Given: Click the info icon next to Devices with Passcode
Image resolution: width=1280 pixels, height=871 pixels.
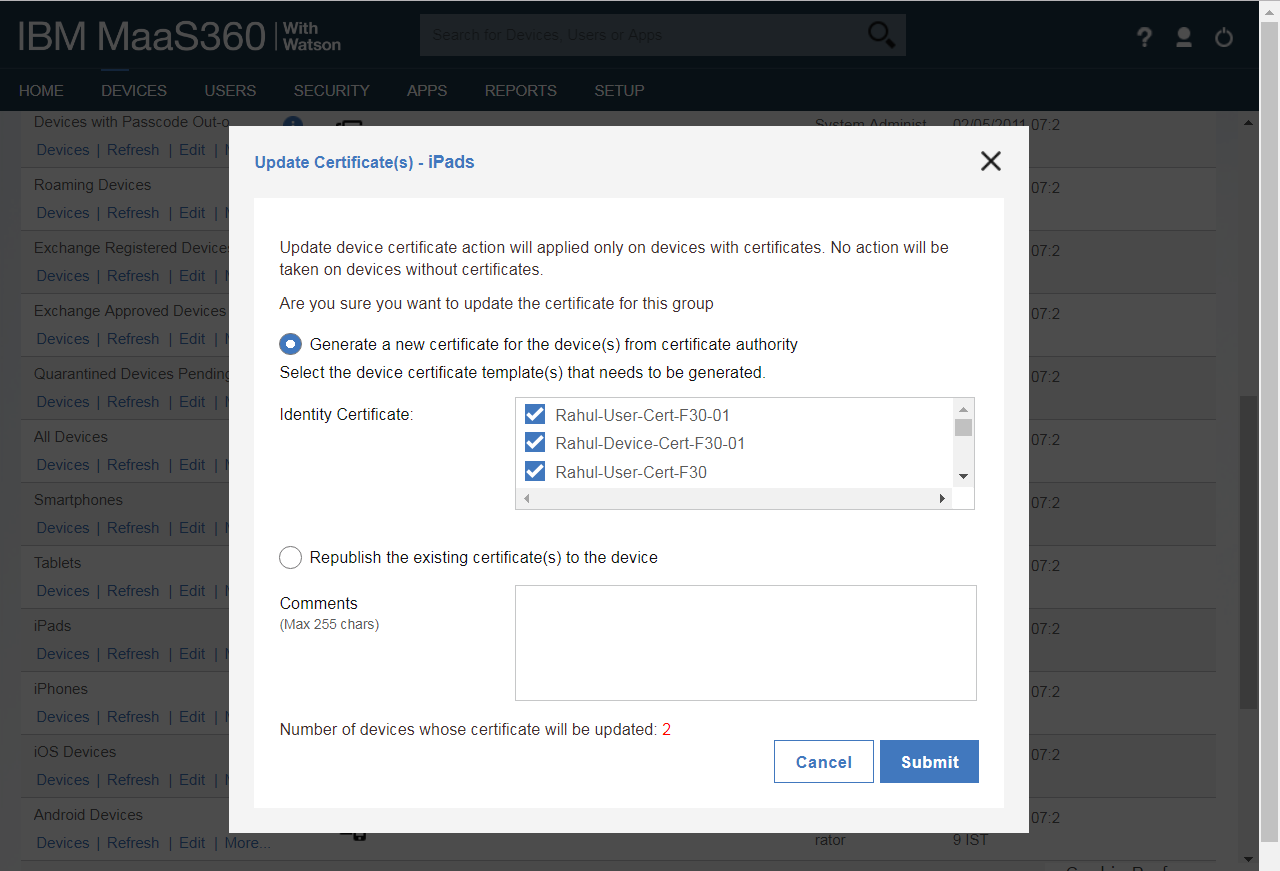Looking at the screenshot, I should (292, 124).
